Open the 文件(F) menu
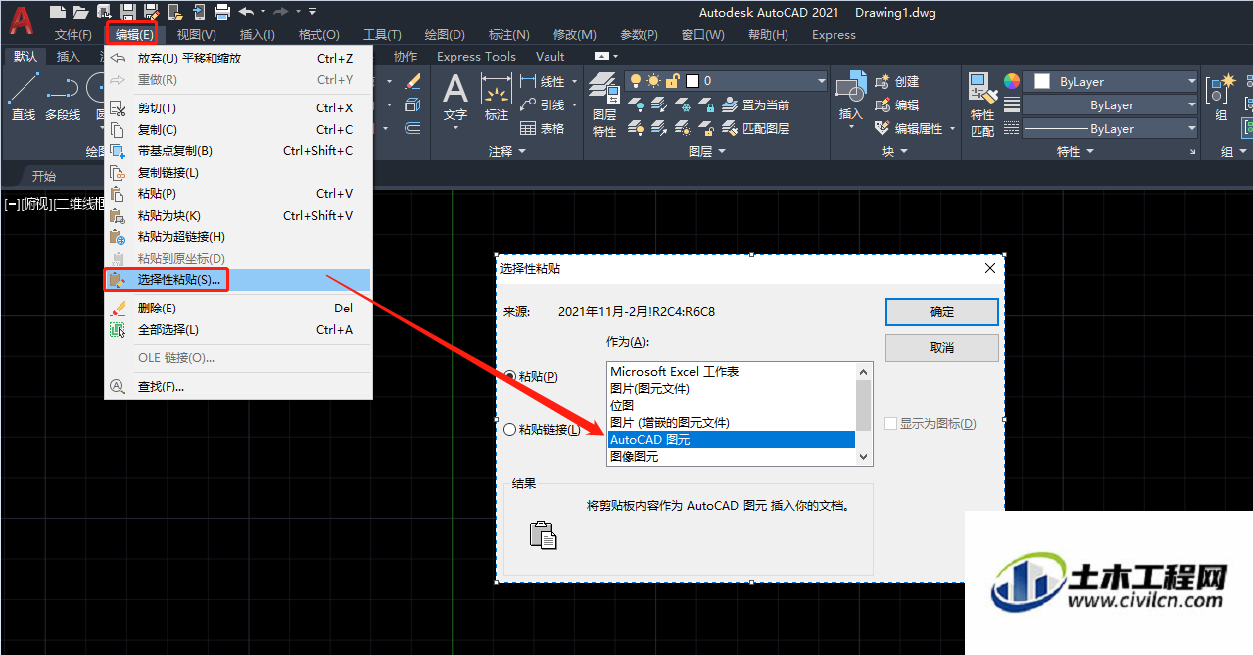The image size is (1253, 655). click(x=73, y=35)
